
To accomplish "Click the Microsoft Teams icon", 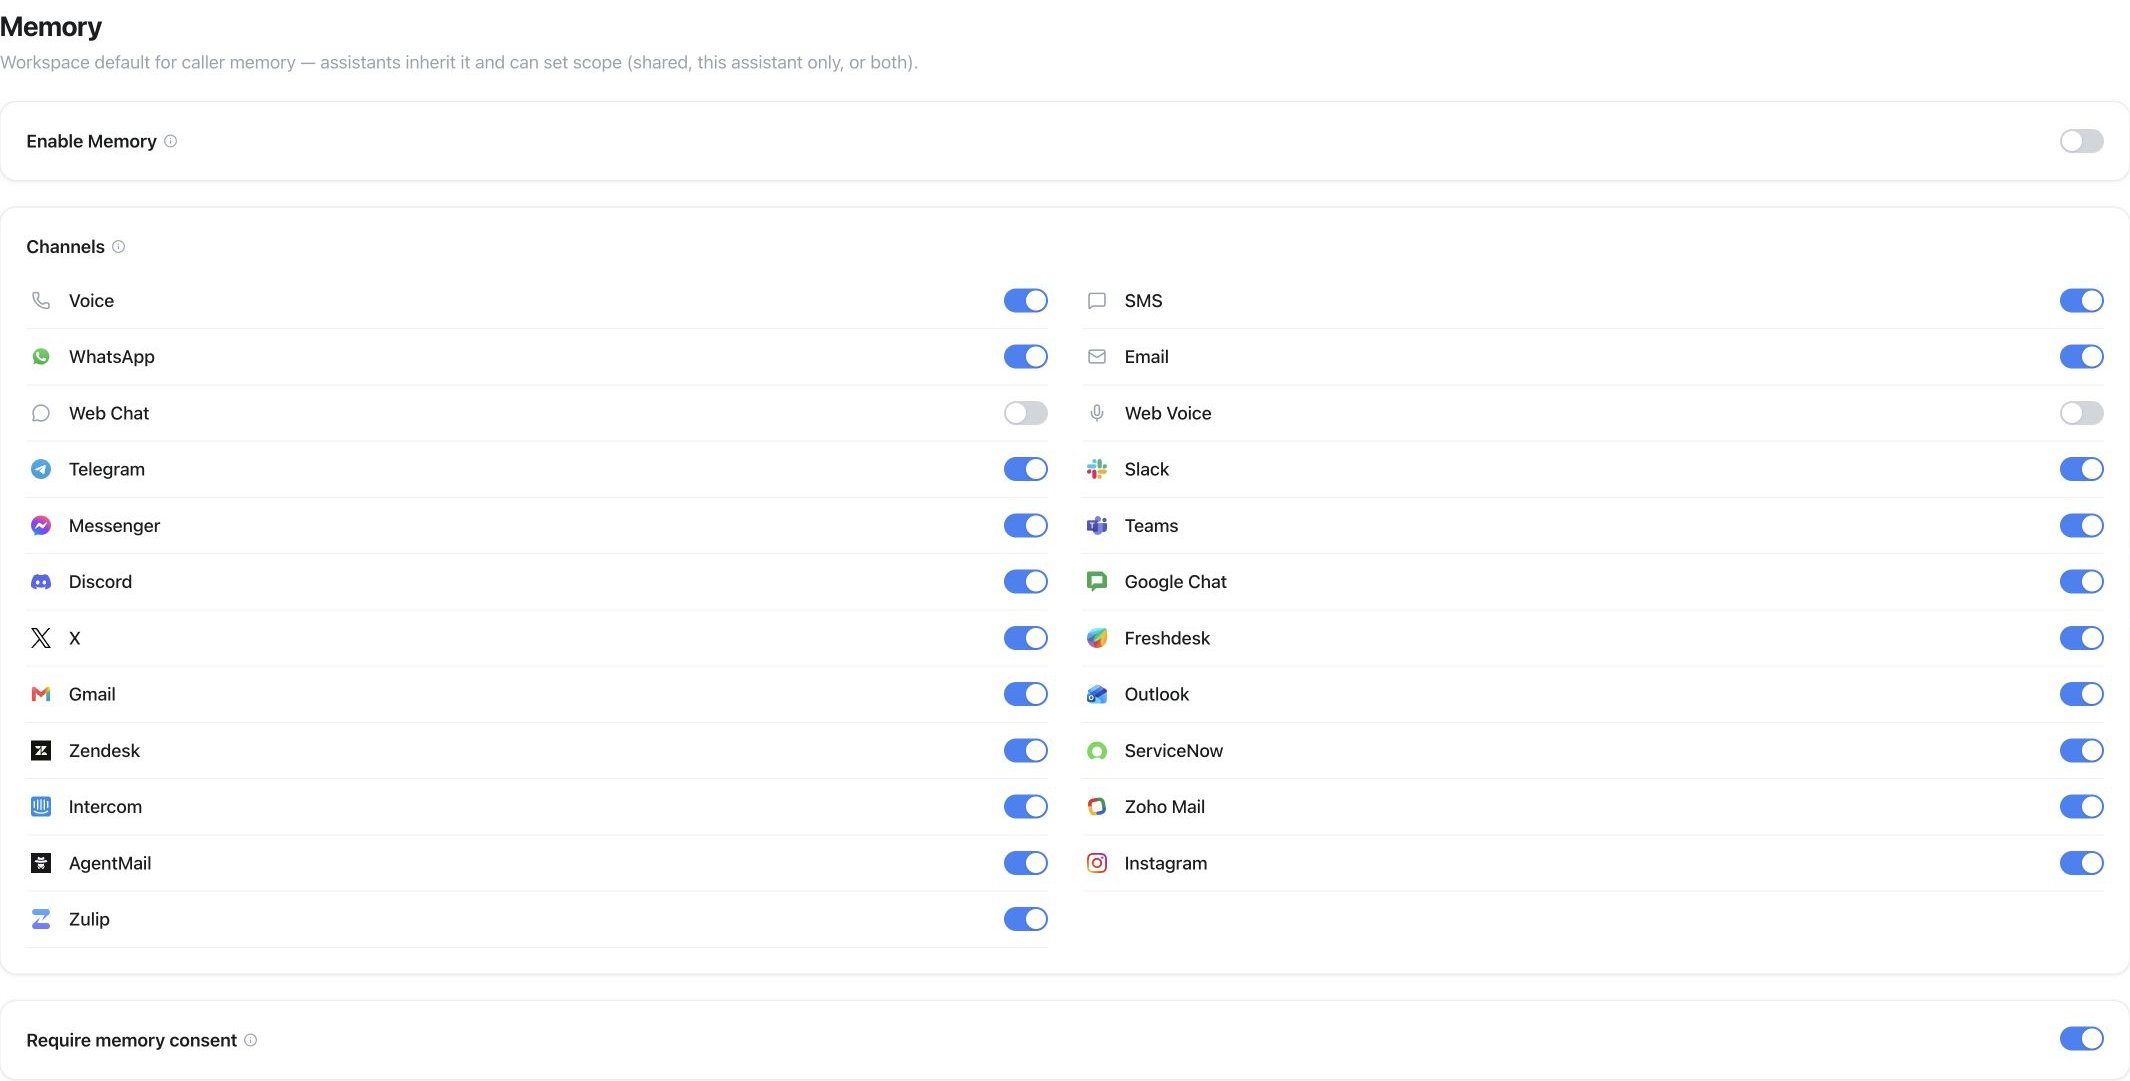I will (x=1097, y=526).
